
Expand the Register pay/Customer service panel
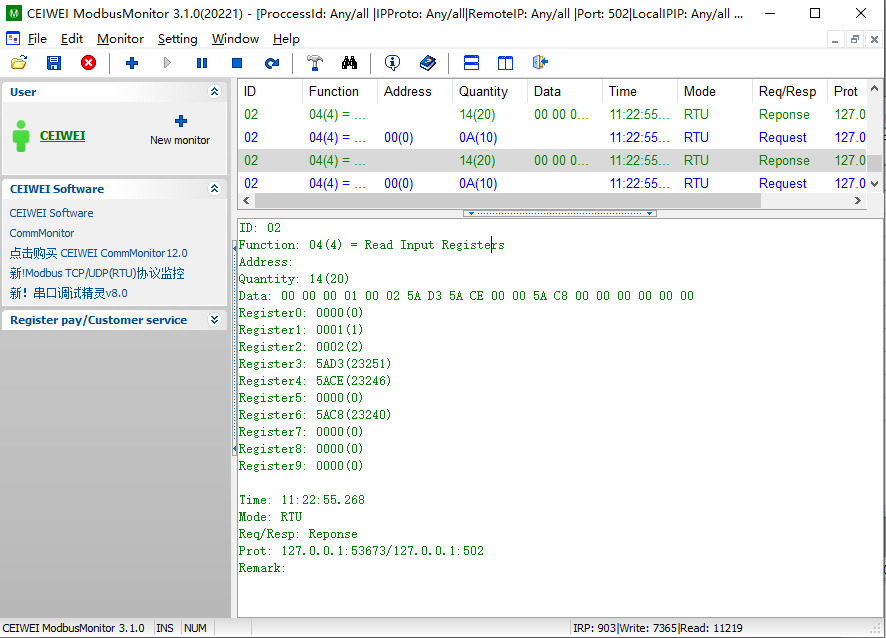click(214, 320)
